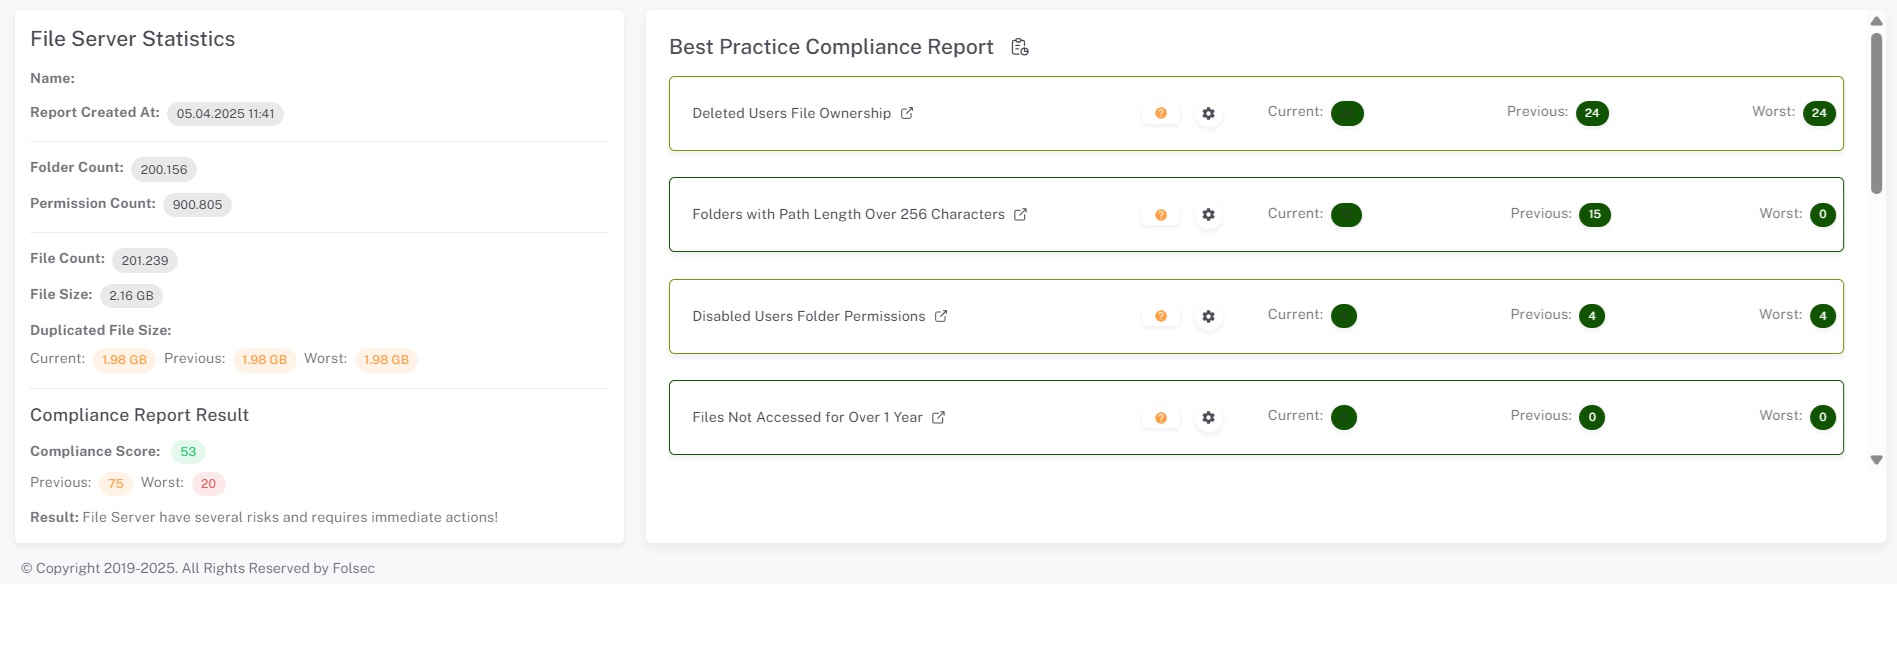Open settings gear for Folders with Path Length

(1208, 215)
